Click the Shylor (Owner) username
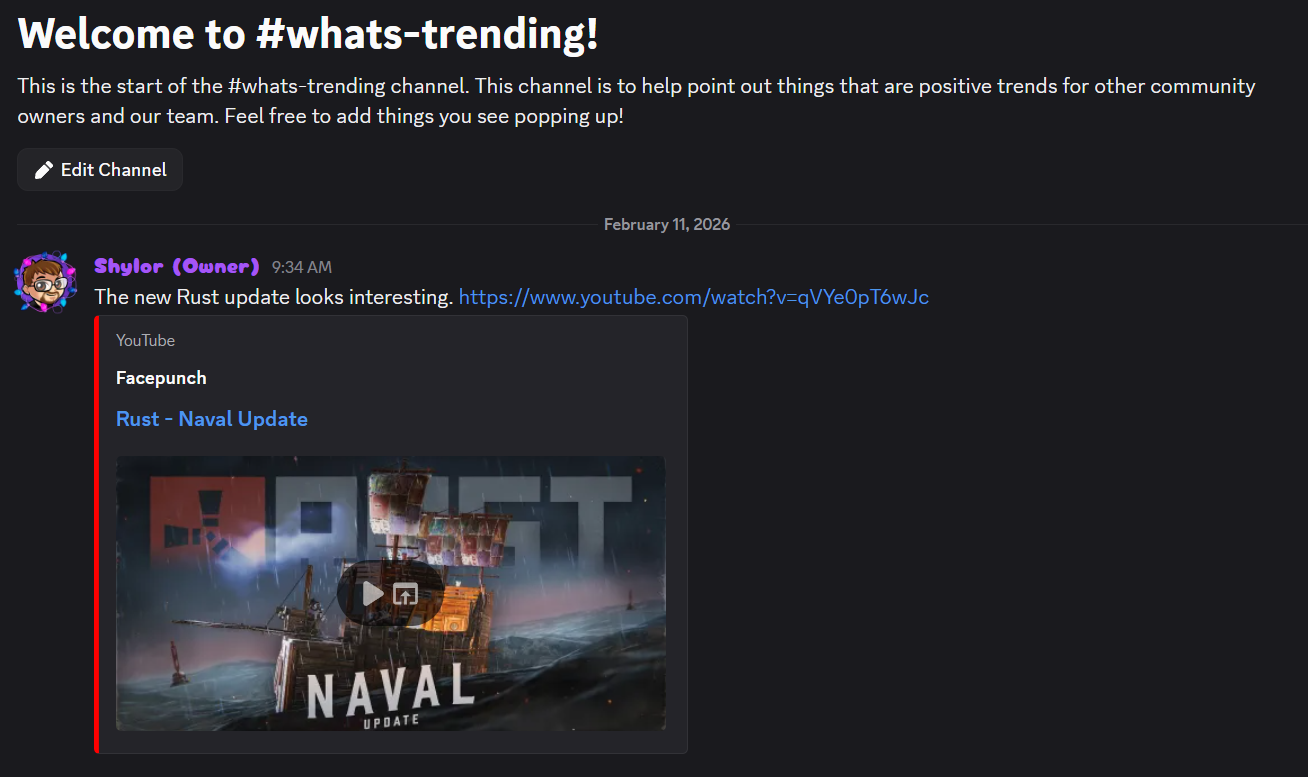The height and width of the screenshot is (777, 1308). pos(177,266)
